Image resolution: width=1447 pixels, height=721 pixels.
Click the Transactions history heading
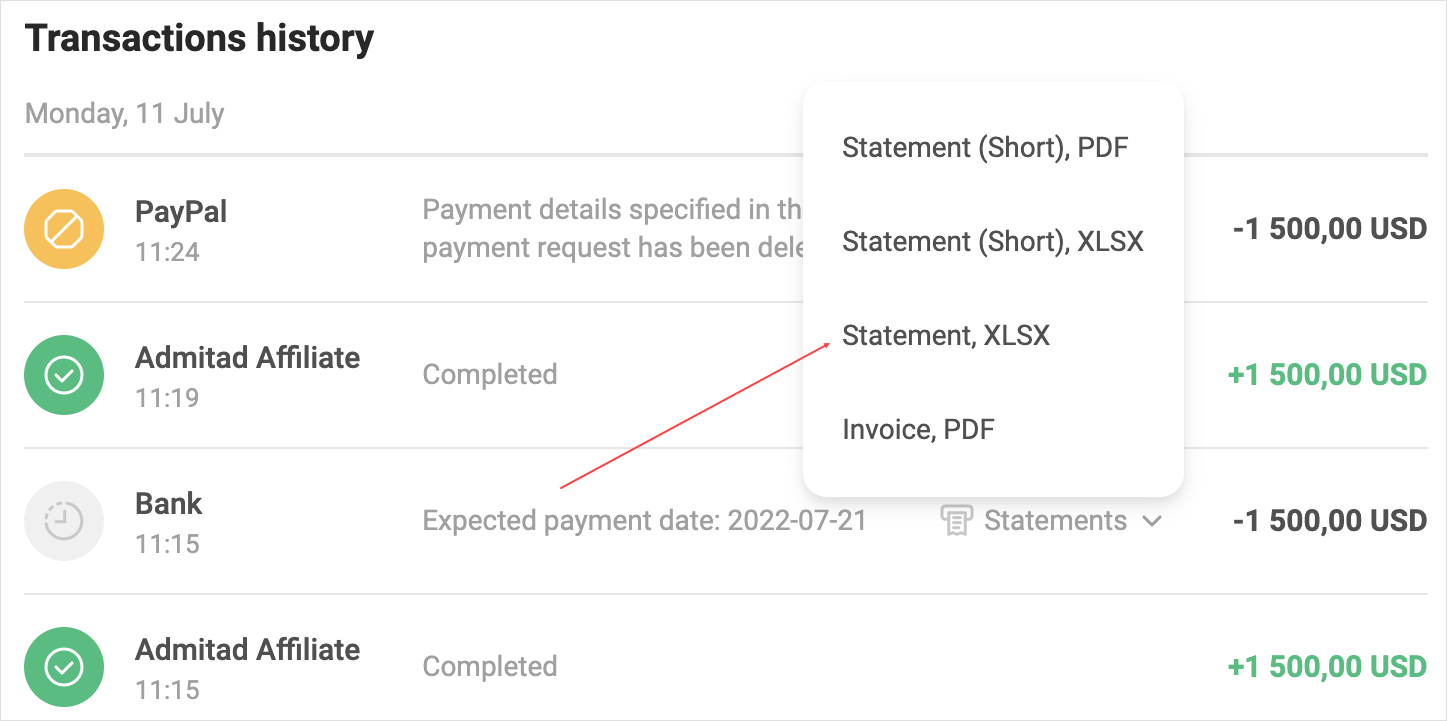pyautogui.click(x=199, y=39)
